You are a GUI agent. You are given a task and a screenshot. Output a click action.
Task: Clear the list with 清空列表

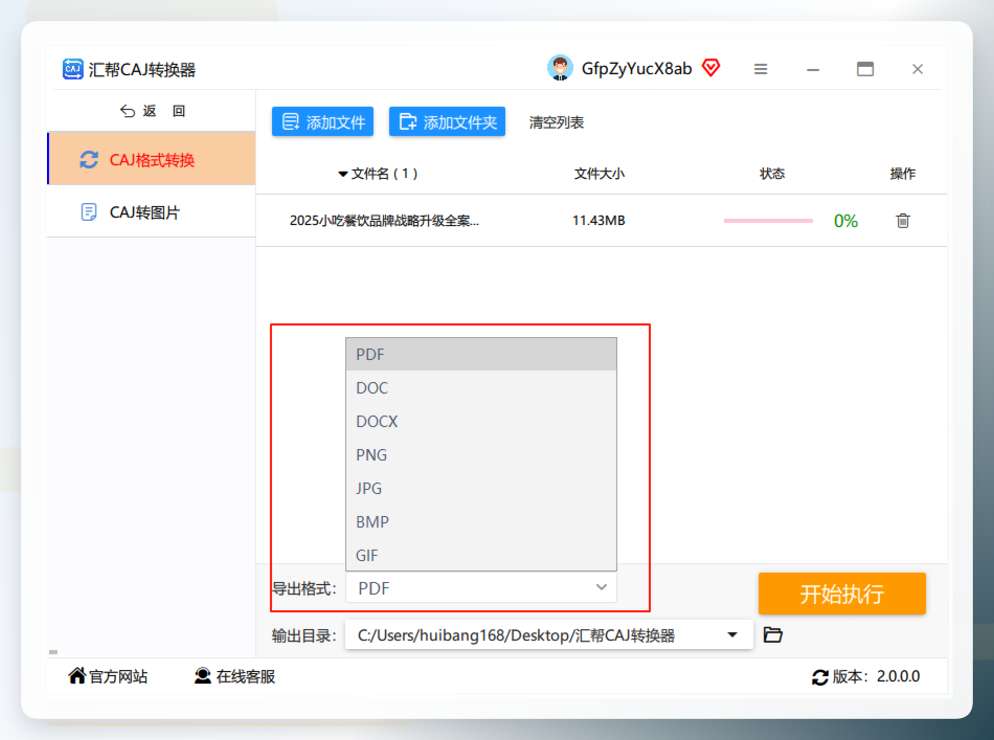(x=556, y=122)
